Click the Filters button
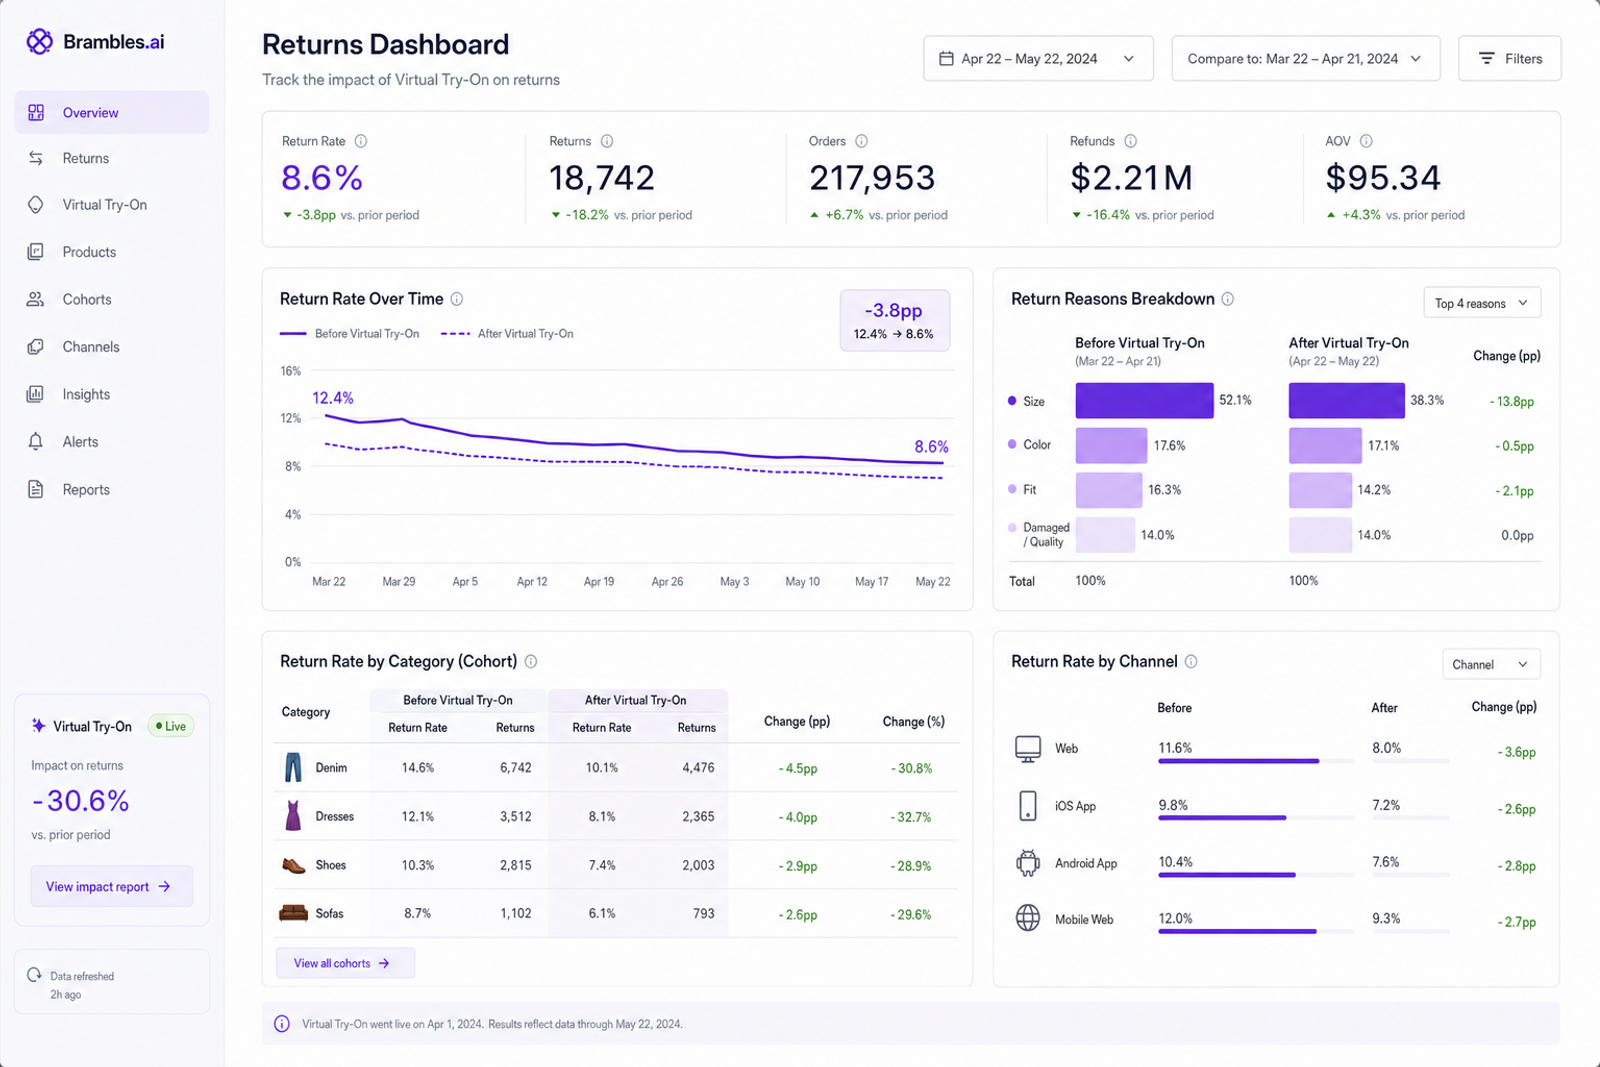This screenshot has height=1067, width=1600. point(1509,59)
